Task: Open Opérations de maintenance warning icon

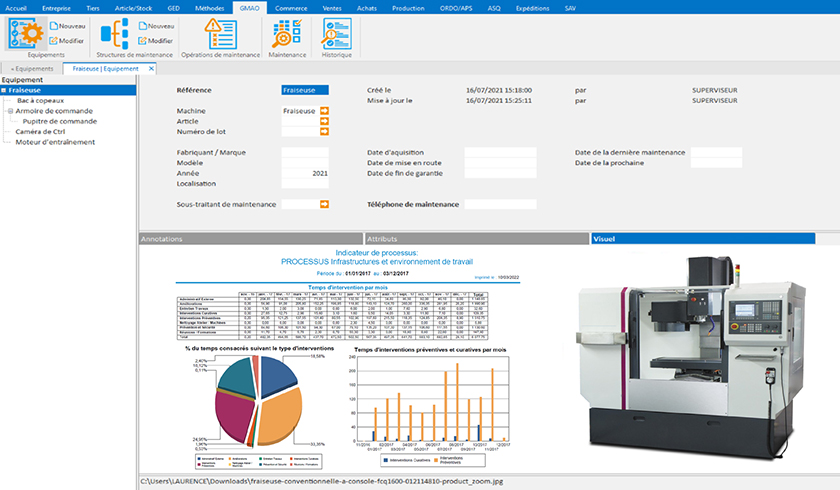Action: point(219,33)
